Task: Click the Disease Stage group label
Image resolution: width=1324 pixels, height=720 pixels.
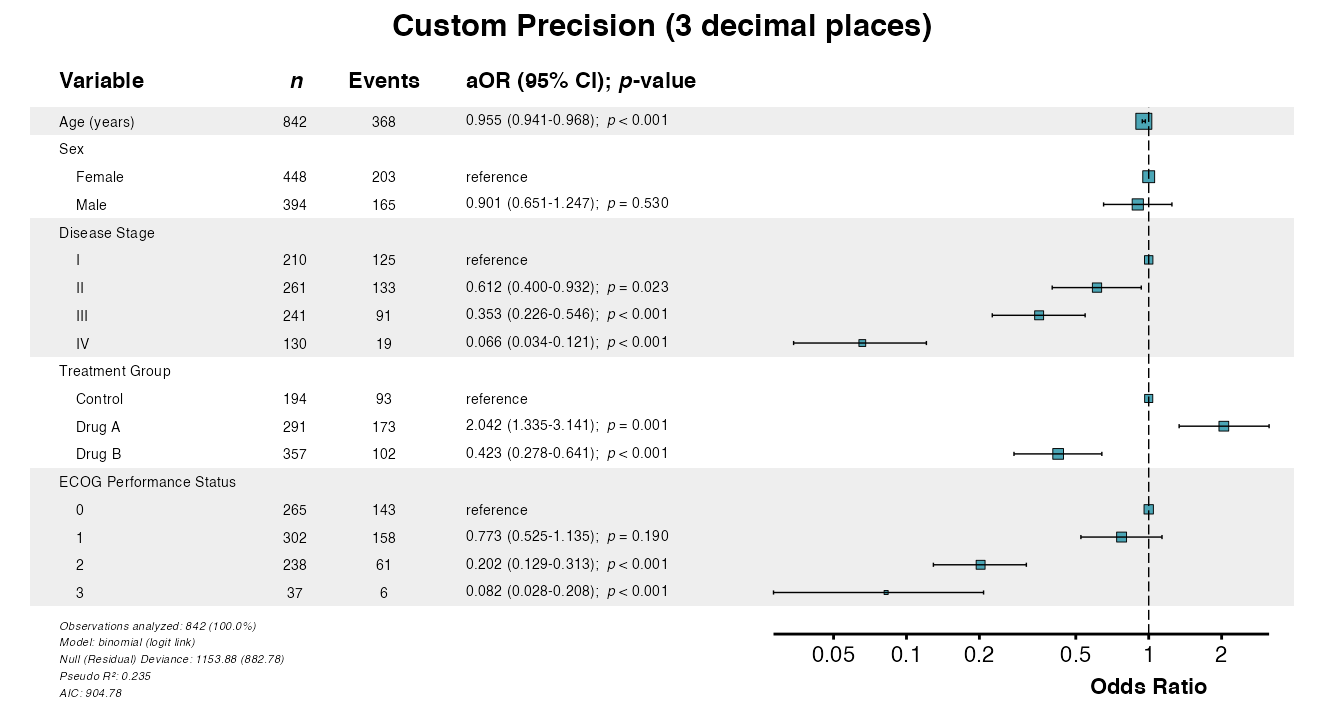Action: (107, 233)
